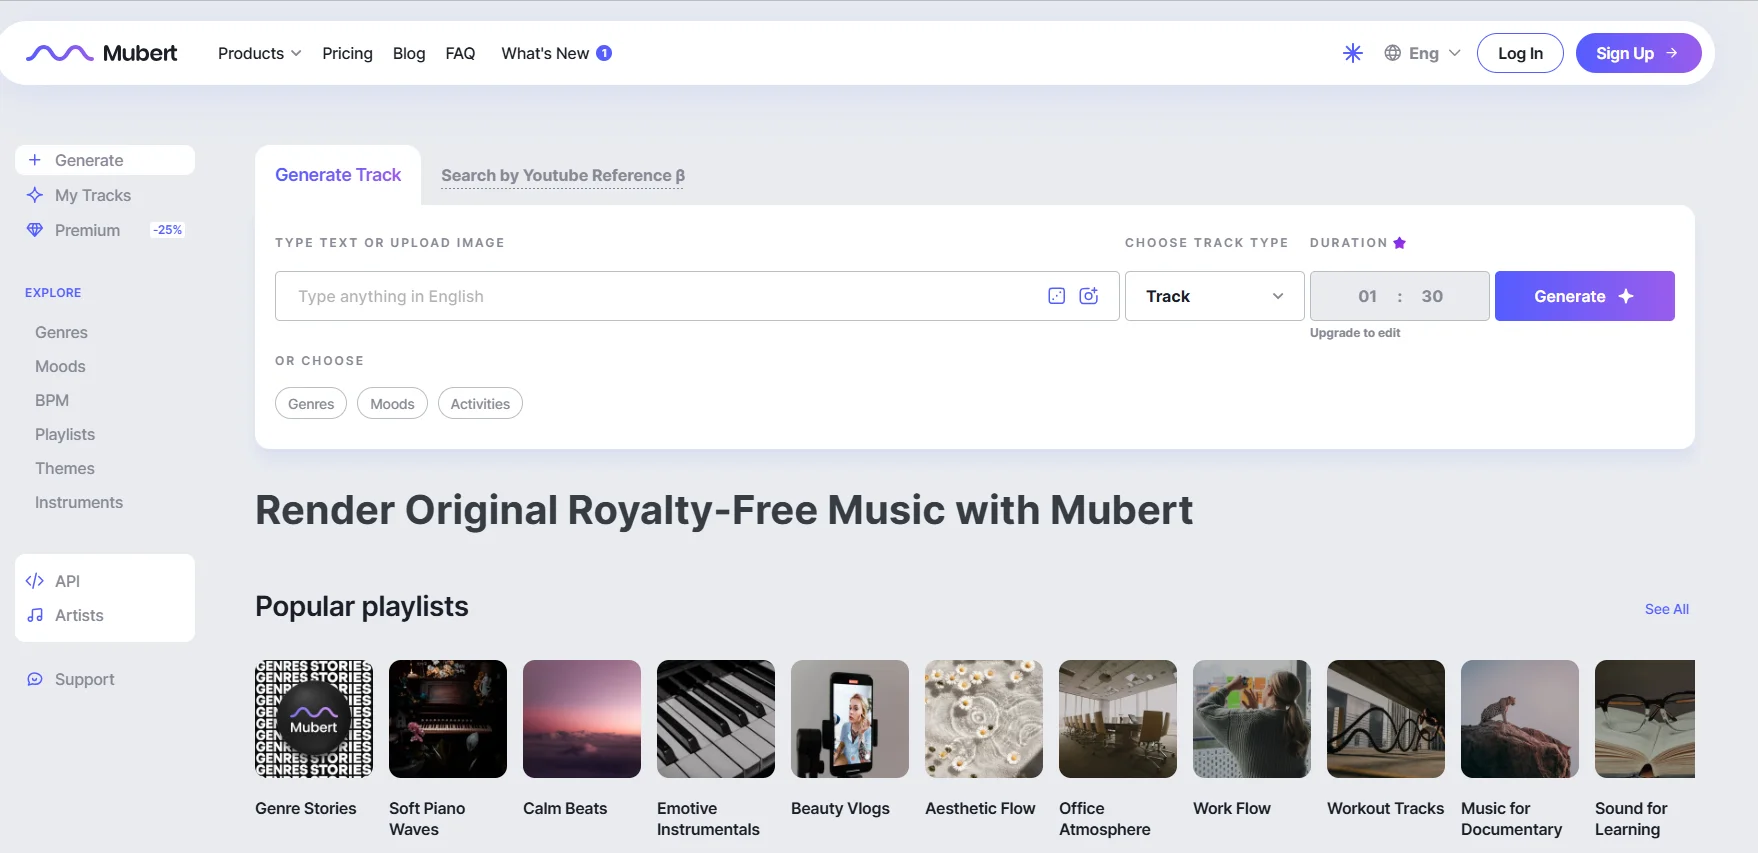Click the -25% Premium discount badge
This screenshot has height=853, width=1758.
click(168, 230)
